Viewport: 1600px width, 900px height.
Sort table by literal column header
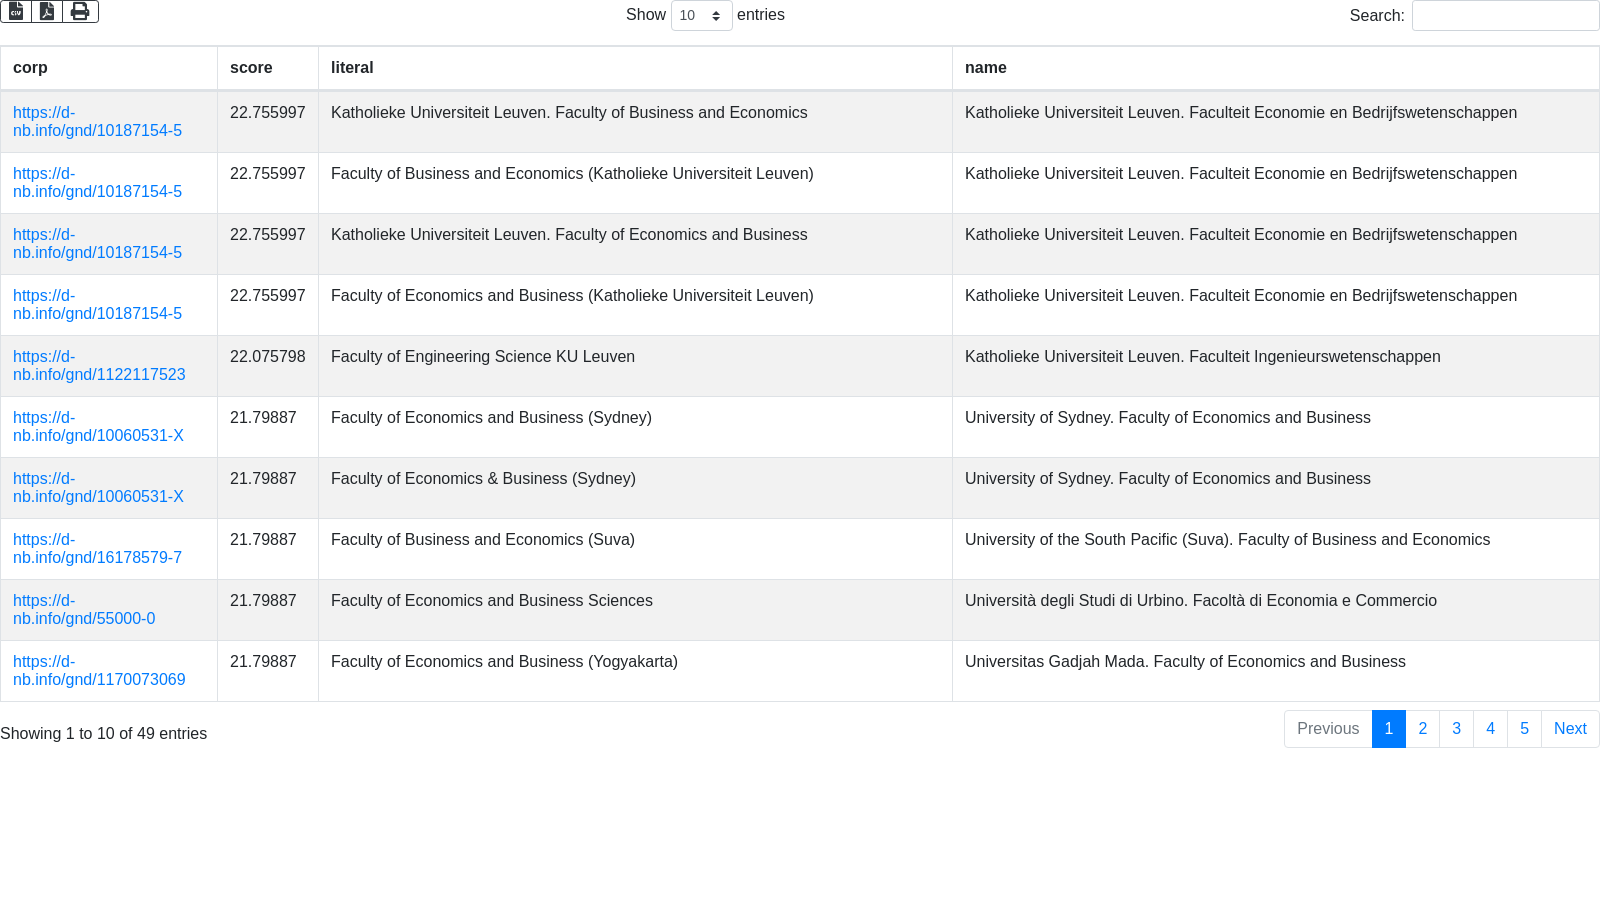[352, 68]
